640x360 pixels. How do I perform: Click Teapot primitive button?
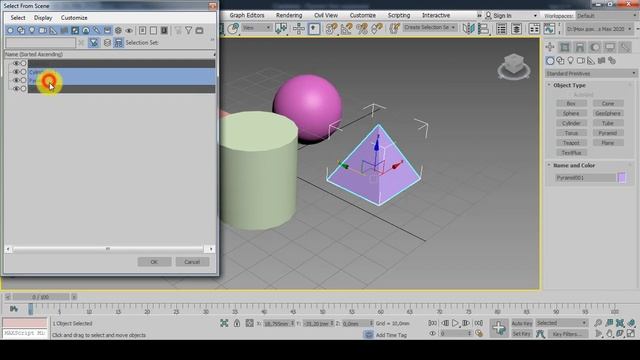(571, 143)
